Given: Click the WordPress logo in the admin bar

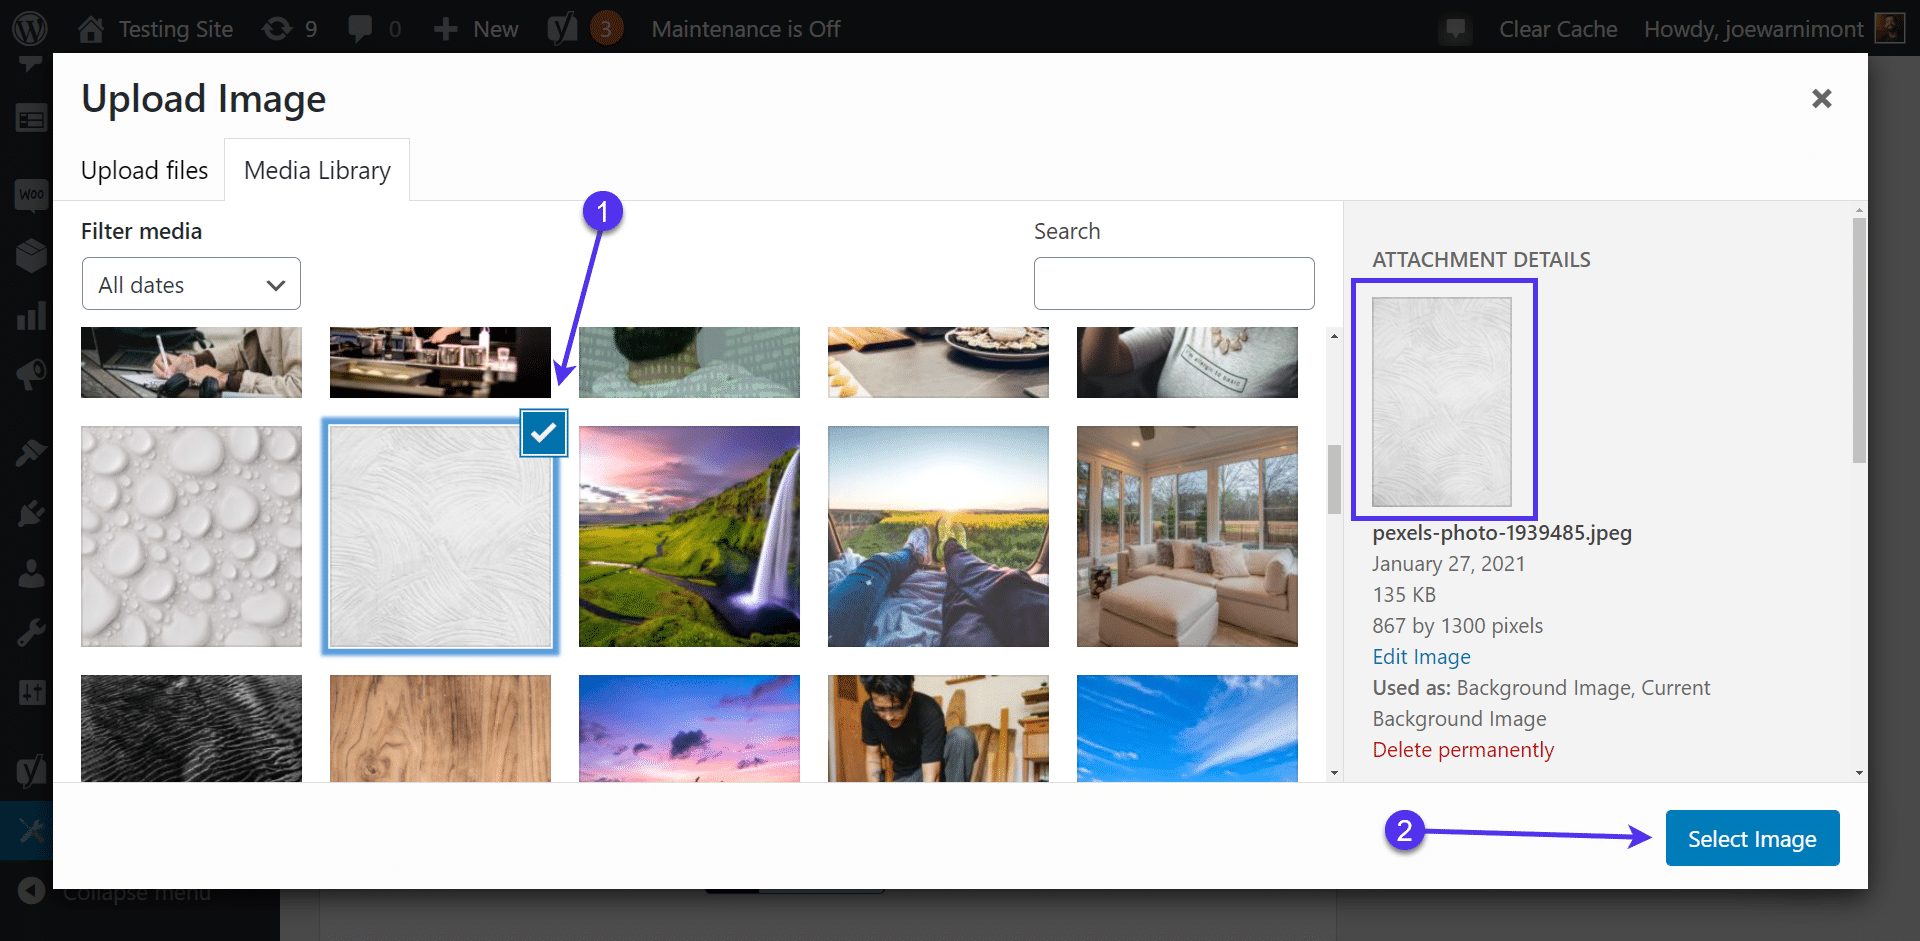Looking at the screenshot, I should [30, 27].
